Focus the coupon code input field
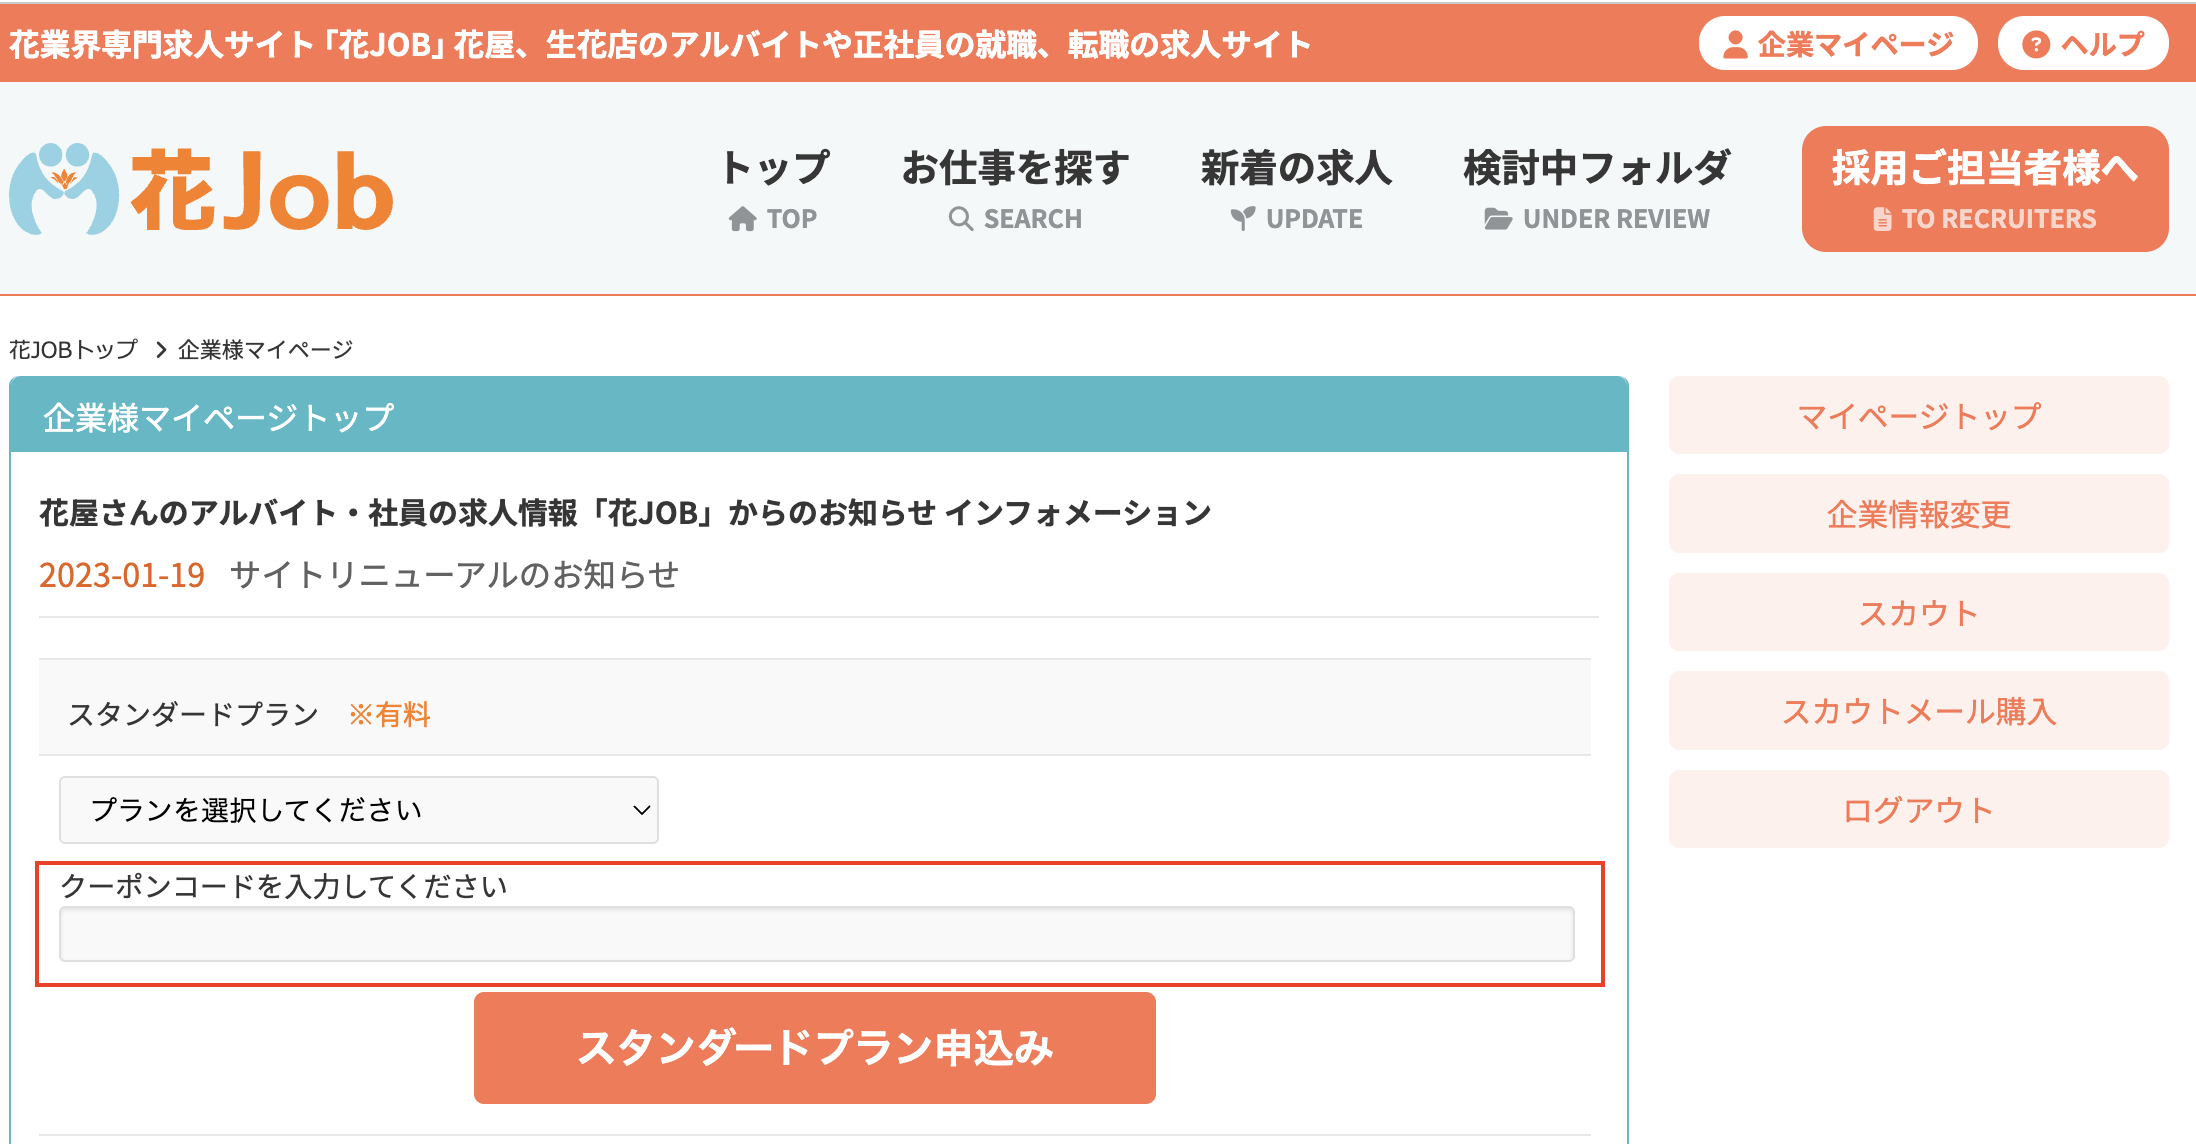The width and height of the screenshot is (2196, 1144). [x=816, y=934]
